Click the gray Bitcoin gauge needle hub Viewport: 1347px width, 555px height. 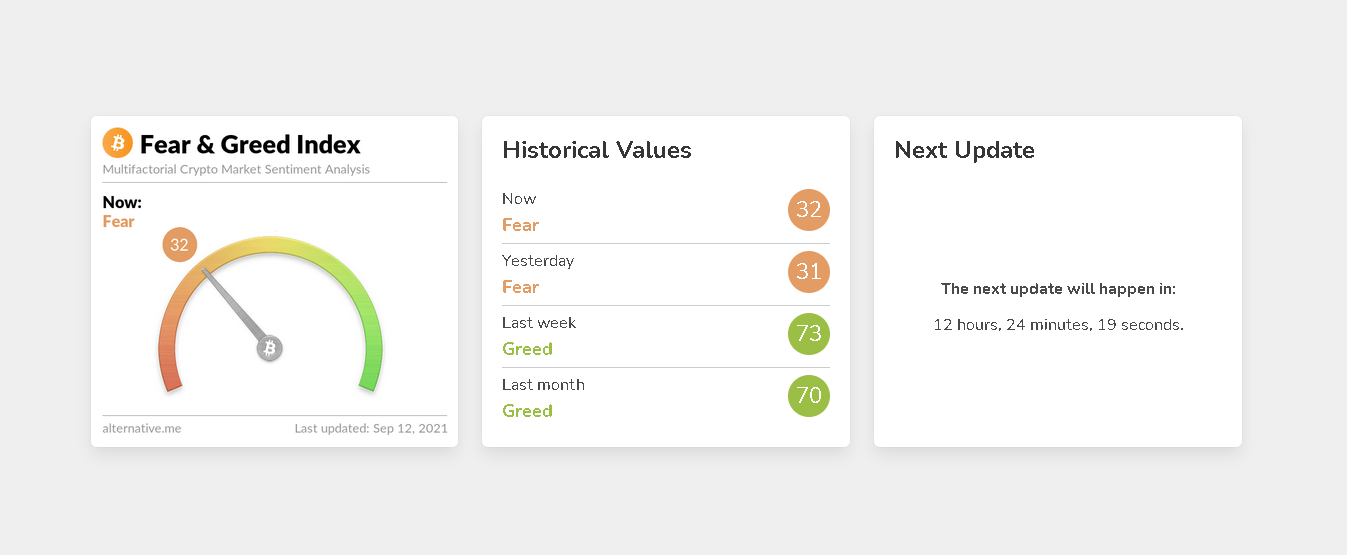269,348
